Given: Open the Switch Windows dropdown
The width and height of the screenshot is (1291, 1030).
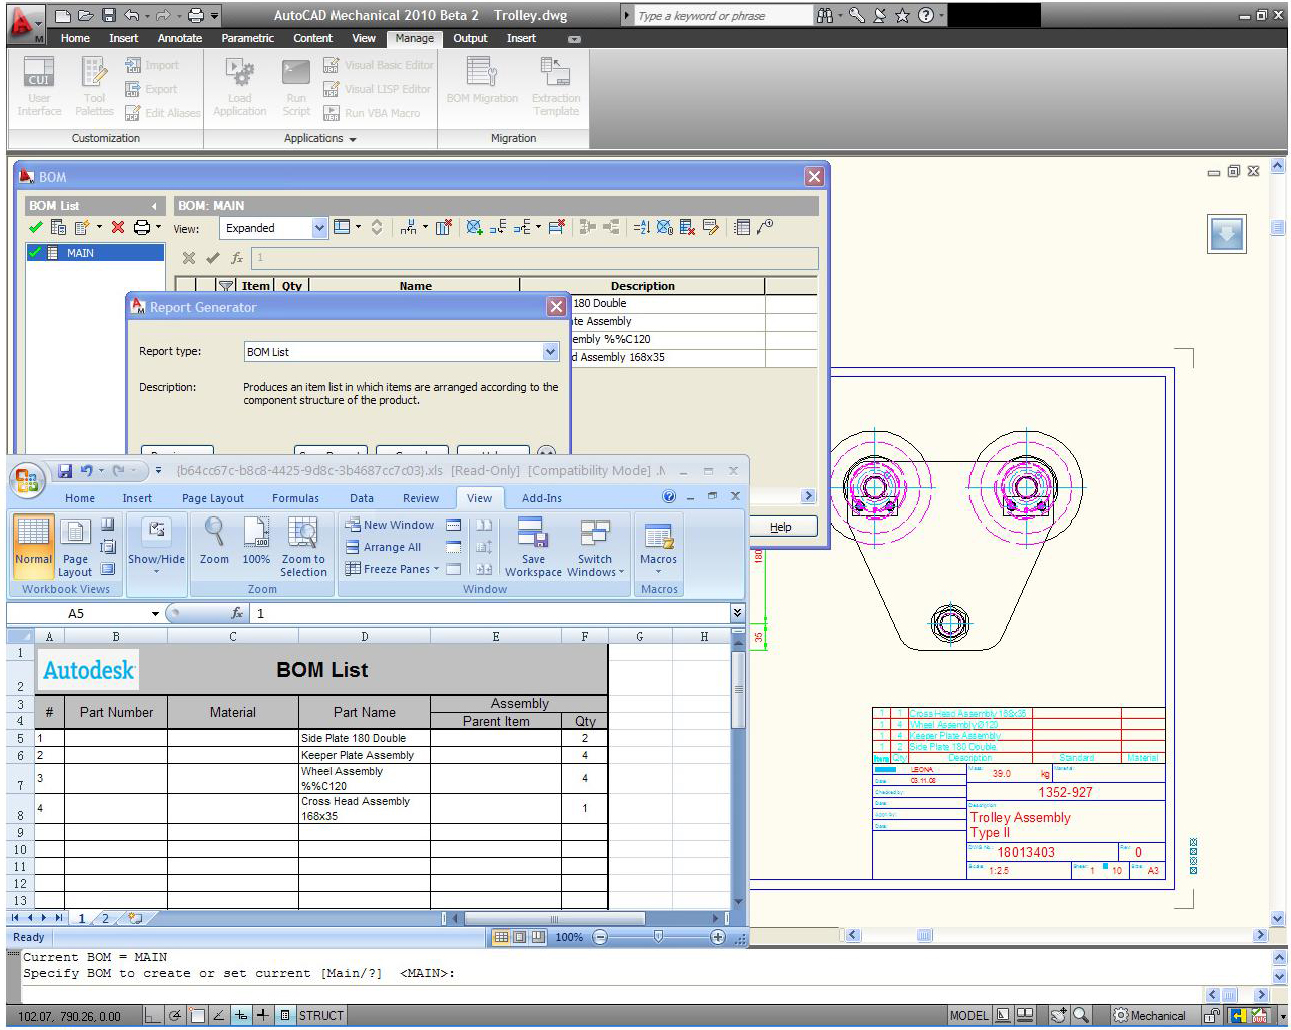Looking at the screenshot, I should (x=595, y=546).
